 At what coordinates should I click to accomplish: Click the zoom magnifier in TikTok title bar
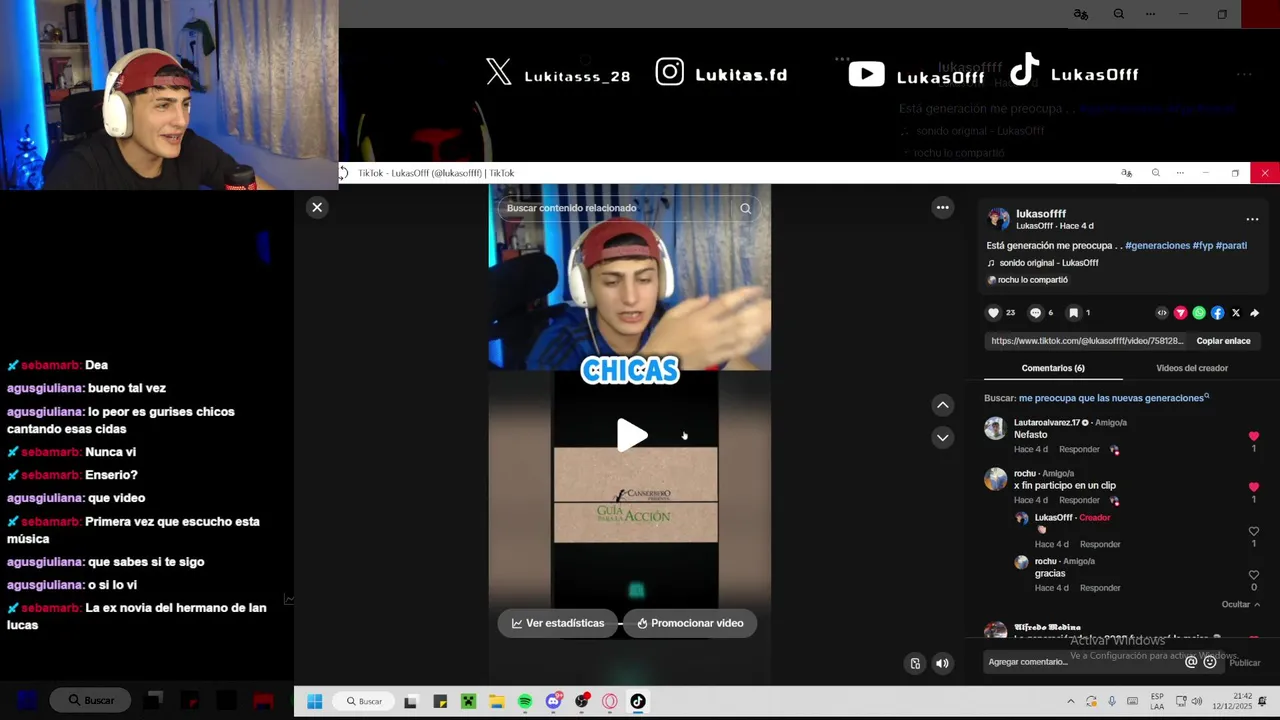click(1155, 173)
